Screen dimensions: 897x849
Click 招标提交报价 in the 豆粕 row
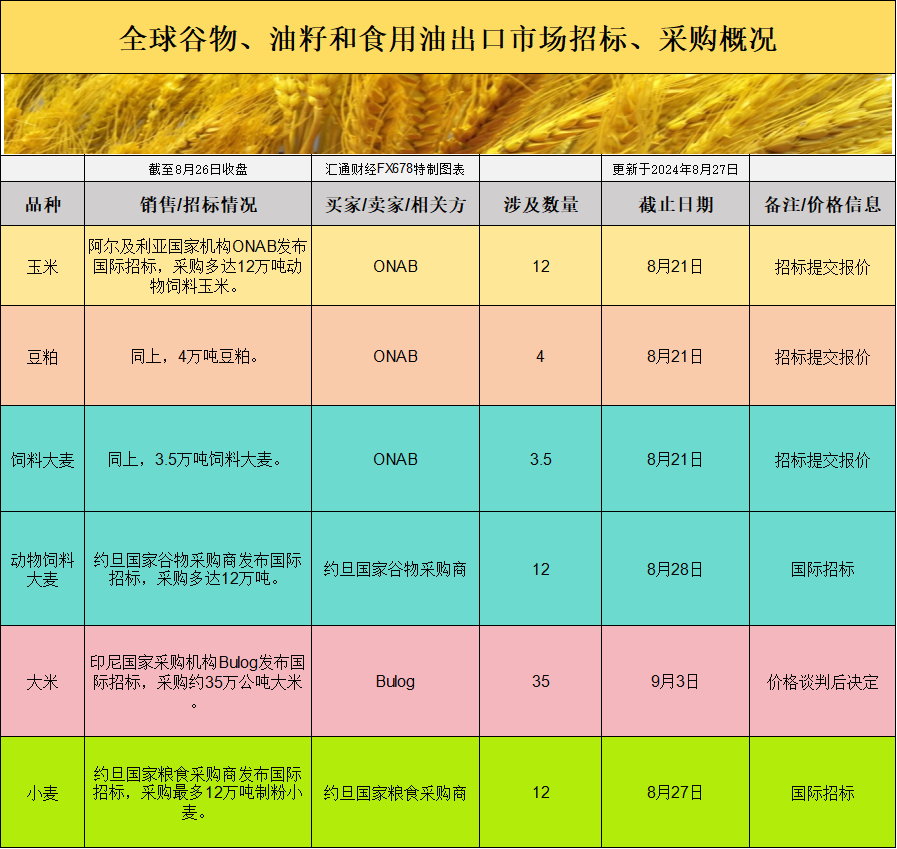[823, 356]
